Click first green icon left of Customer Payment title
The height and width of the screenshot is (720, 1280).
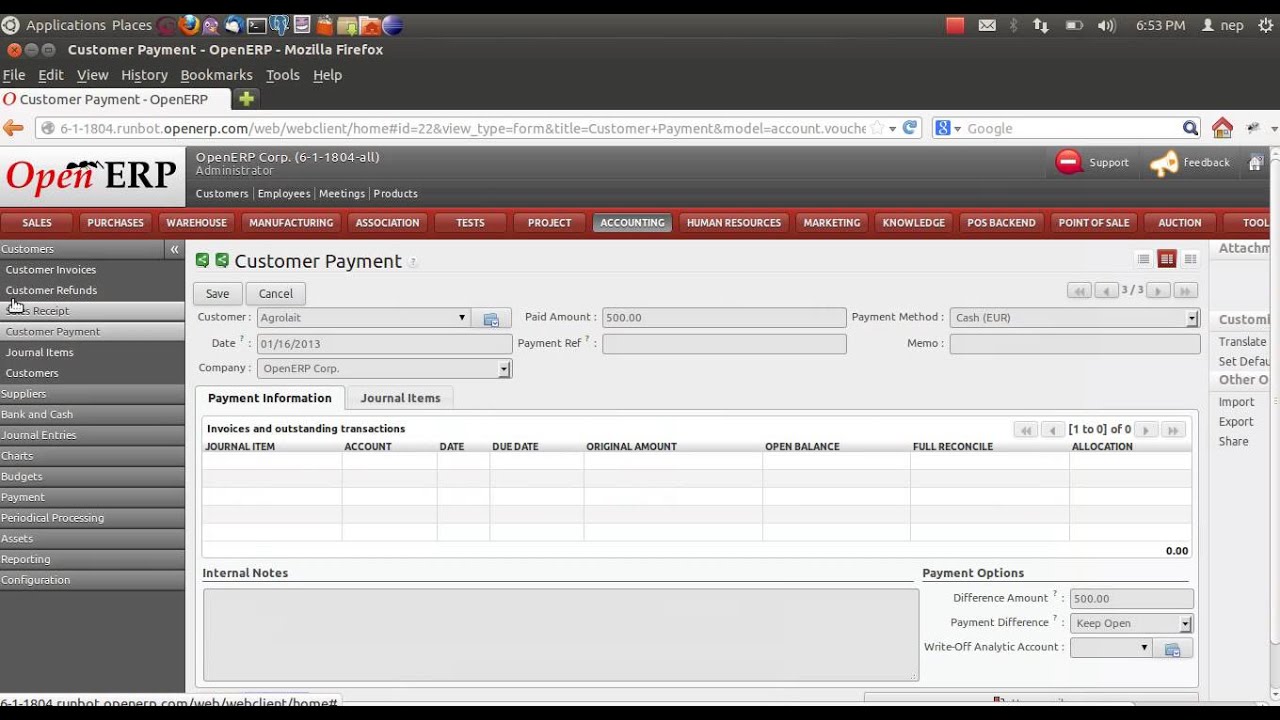click(202, 260)
